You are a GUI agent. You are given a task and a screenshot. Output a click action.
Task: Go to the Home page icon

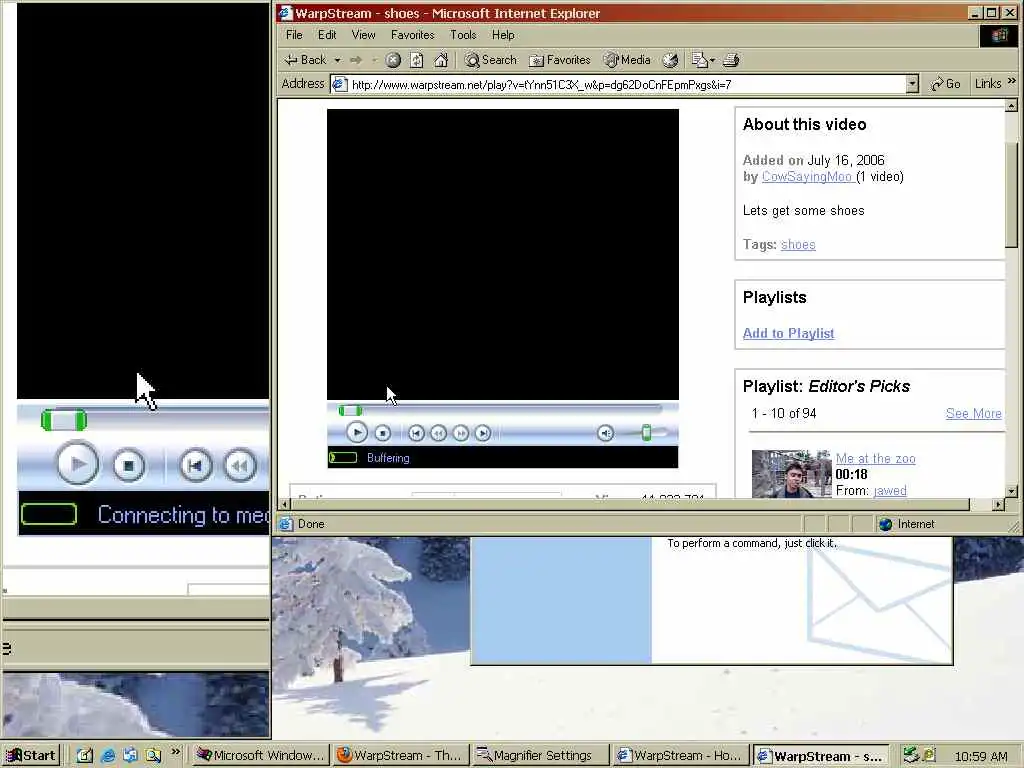pos(441,60)
